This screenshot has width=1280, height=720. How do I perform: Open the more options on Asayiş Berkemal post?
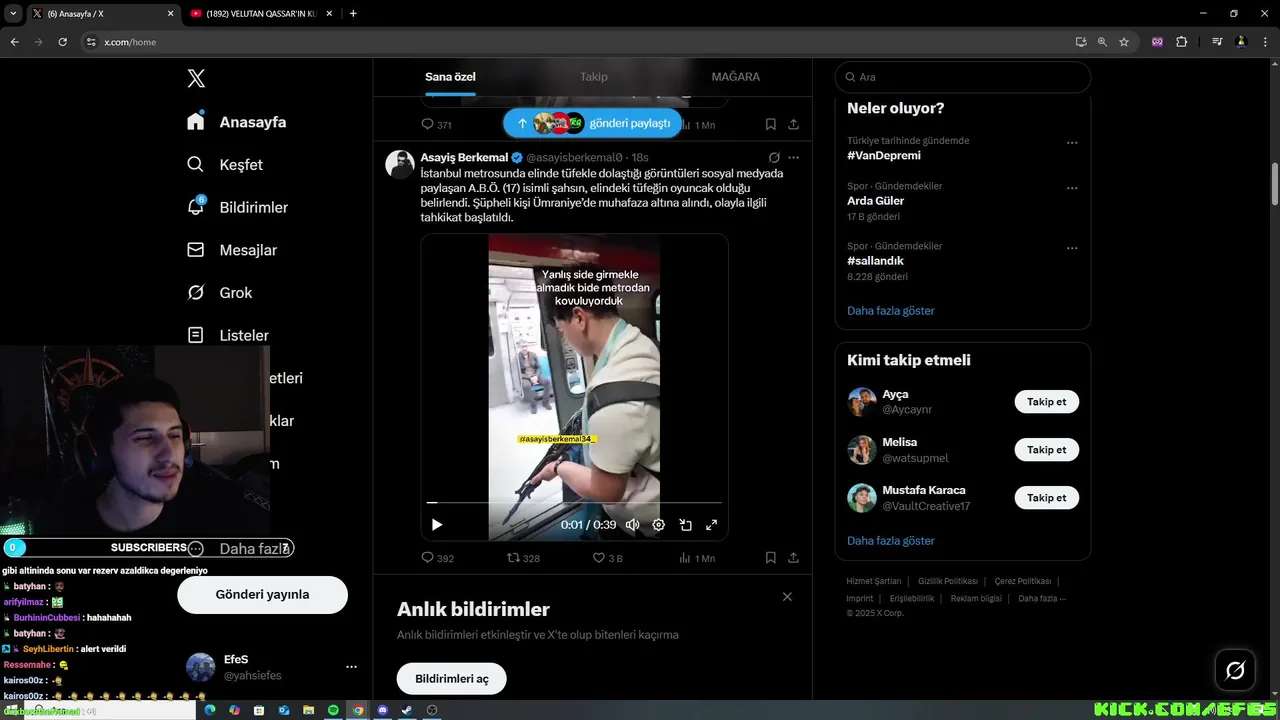pos(793,157)
